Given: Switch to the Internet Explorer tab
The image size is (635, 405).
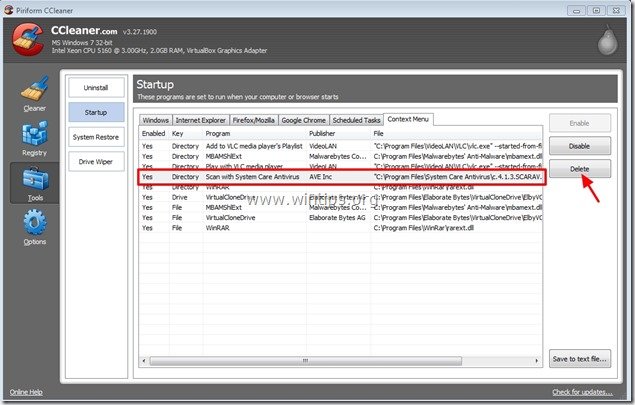Looking at the screenshot, I should [201, 119].
